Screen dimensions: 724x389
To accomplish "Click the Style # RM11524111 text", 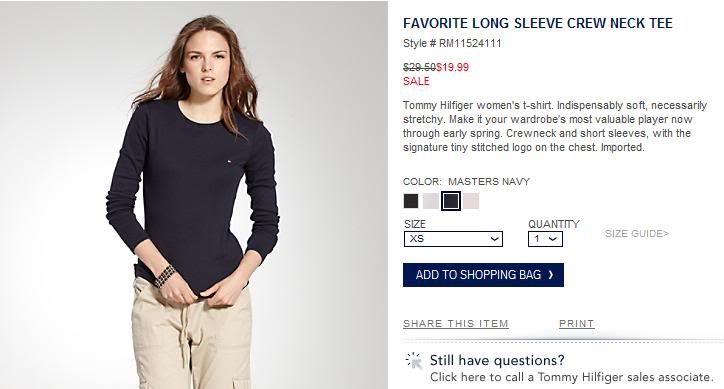I will (452, 43).
